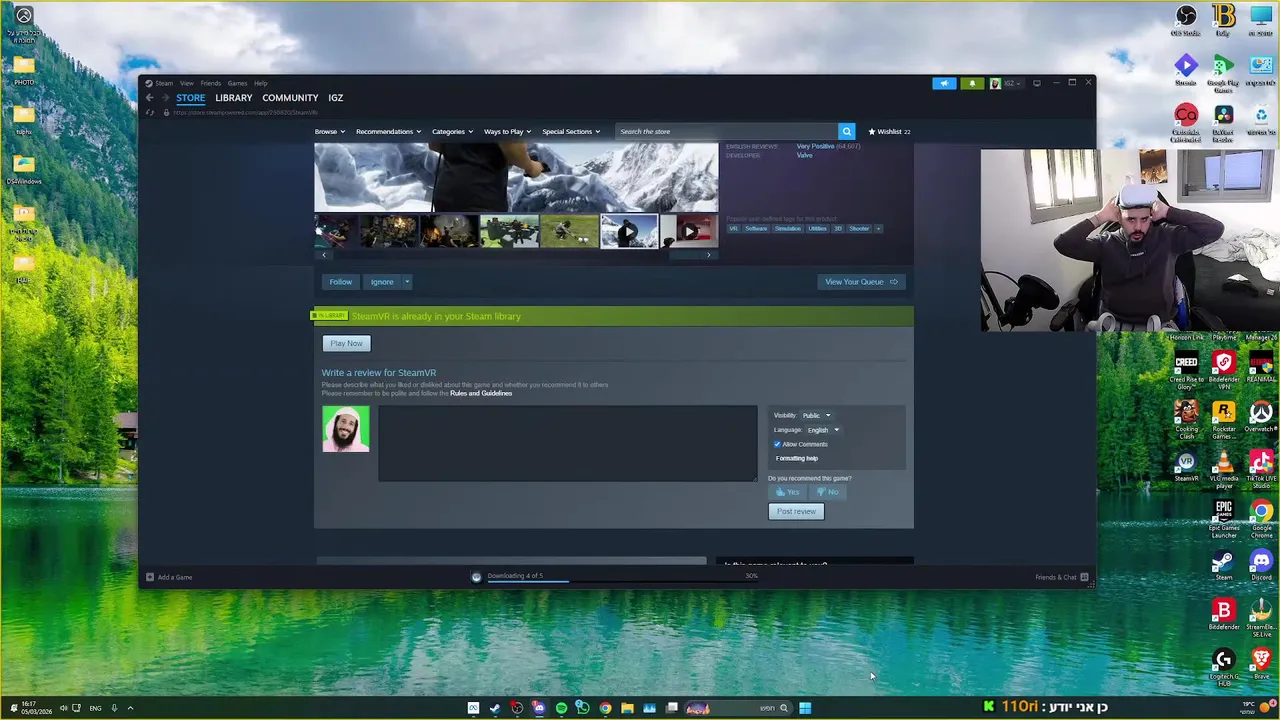This screenshot has height=720, width=1280.
Task: Open the Overwatch desktop shortcut
Action: pyautogui.click(x=1261, y=418)
